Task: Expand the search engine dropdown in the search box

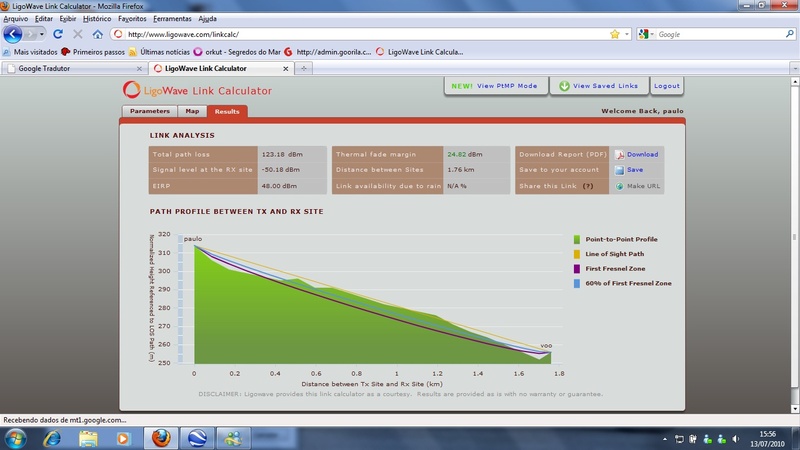Action: tap(649, 34)
